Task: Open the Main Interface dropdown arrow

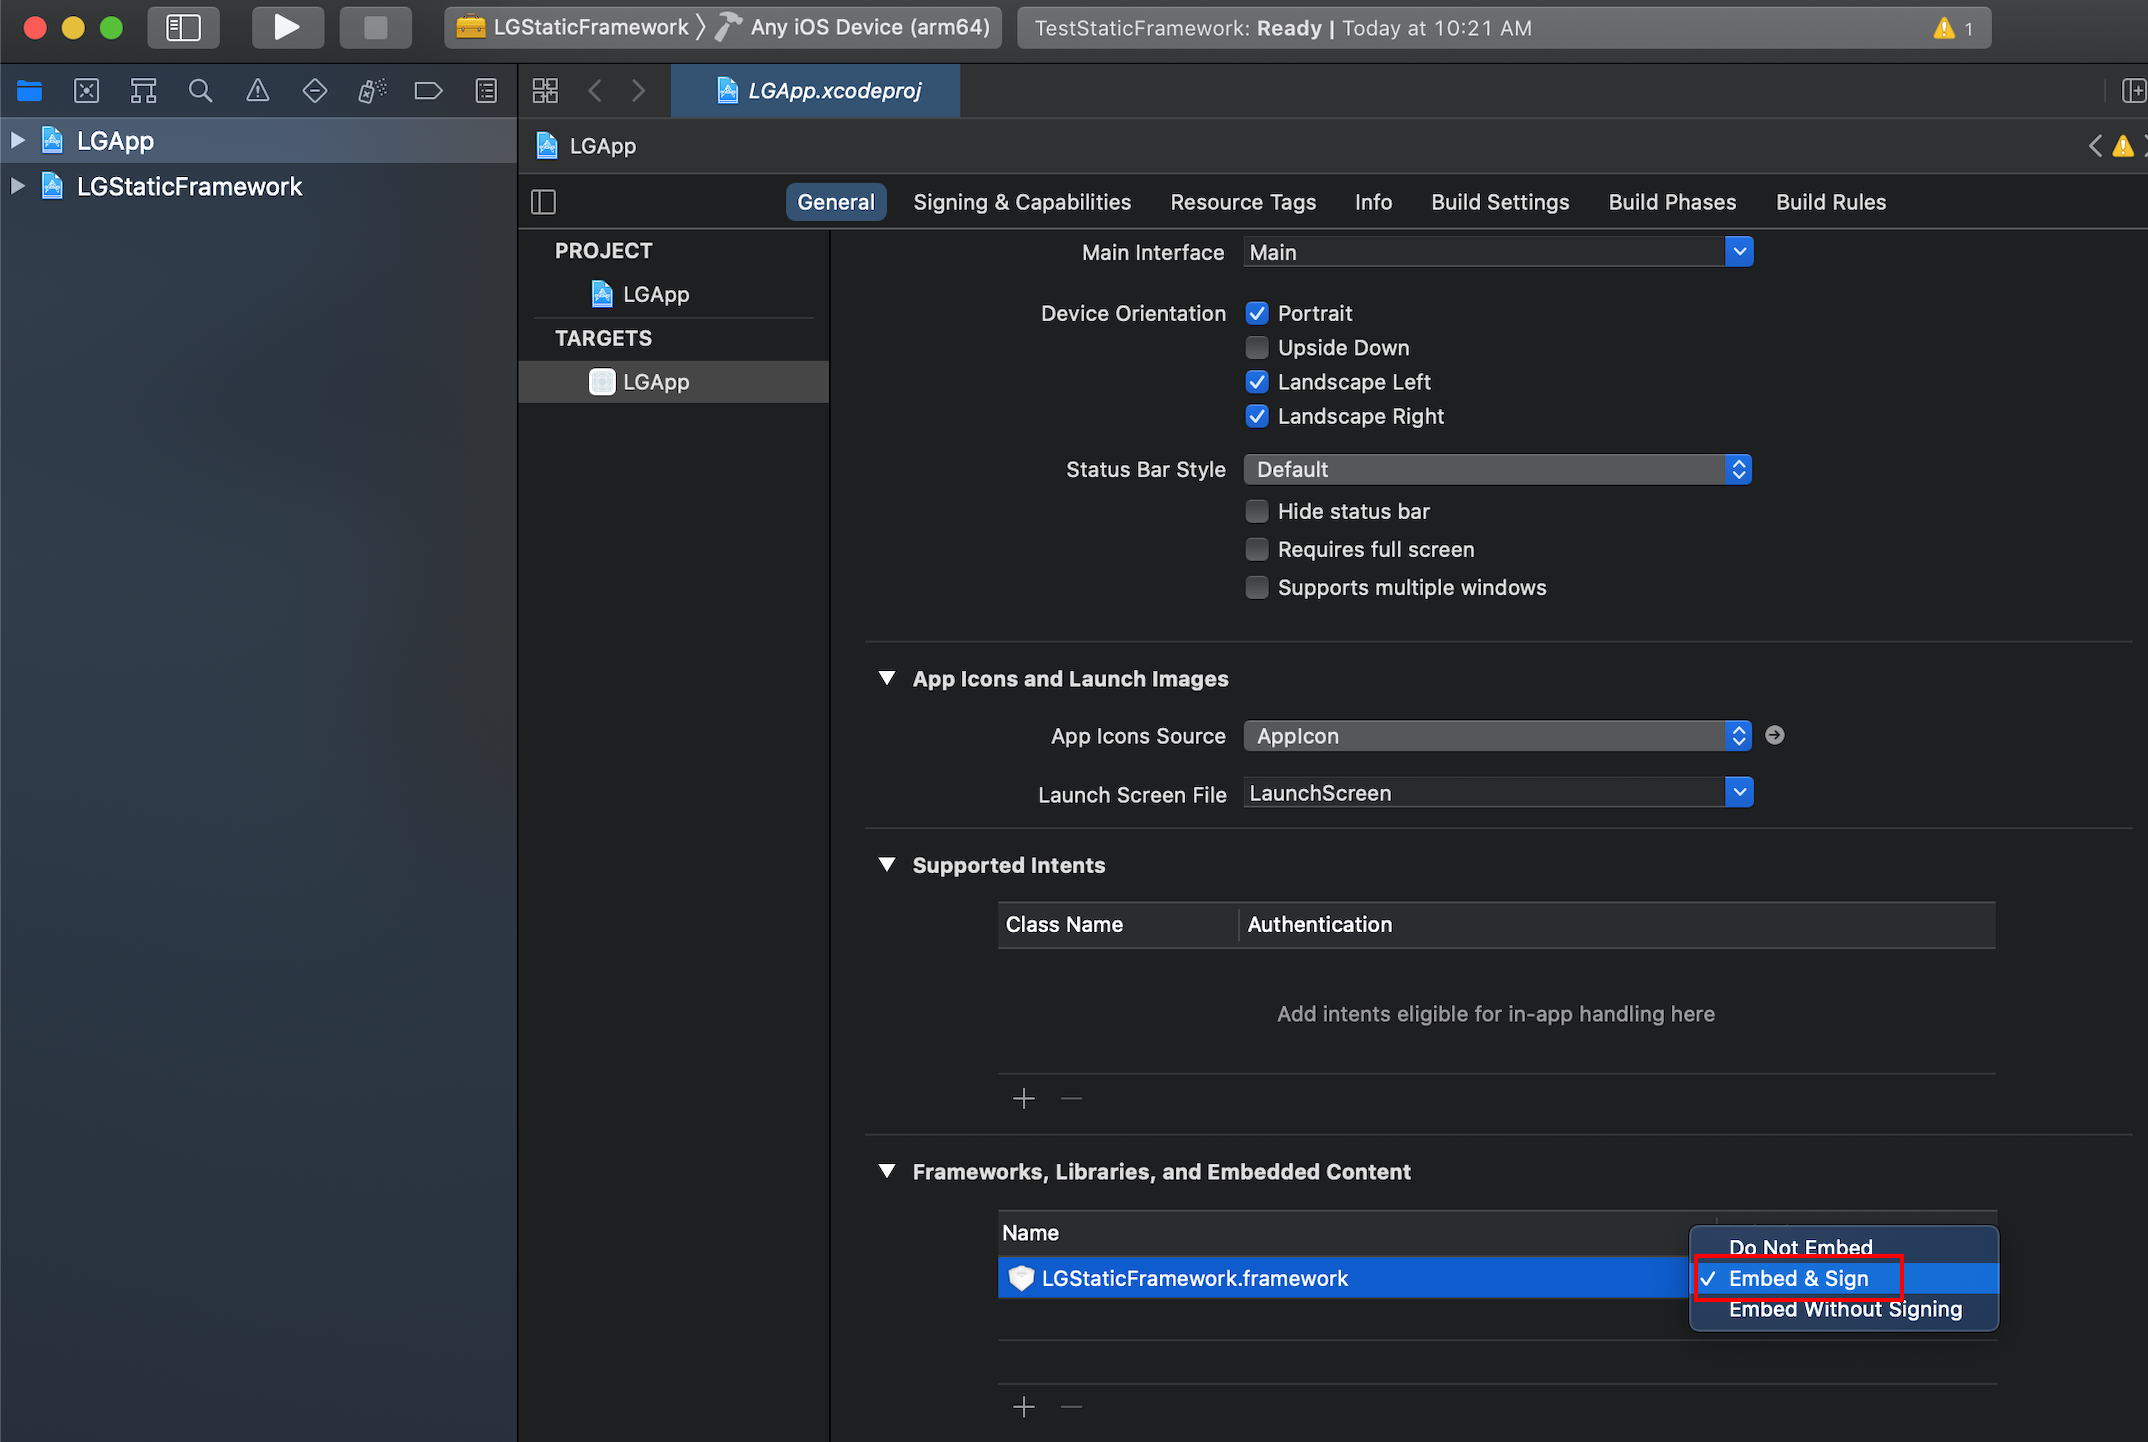Action: coord(1739,252)
